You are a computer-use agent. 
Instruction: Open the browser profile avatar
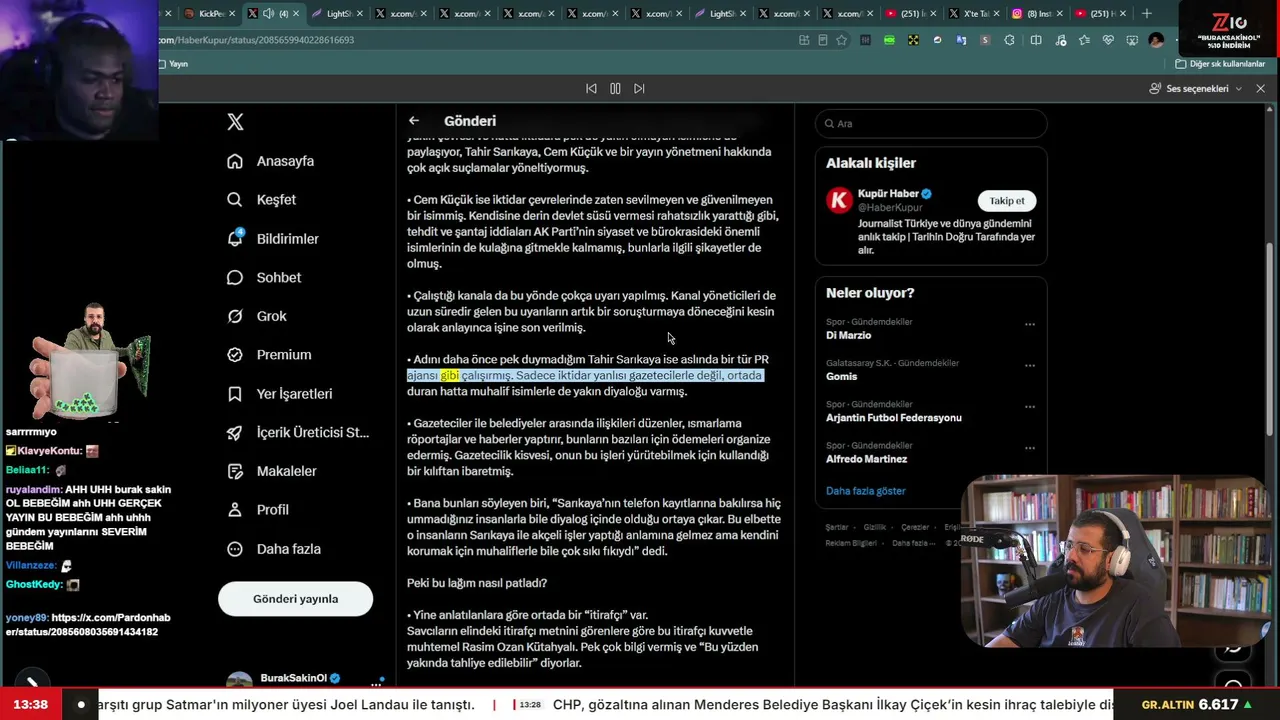pyautogui.click(x=1156, y=40)
